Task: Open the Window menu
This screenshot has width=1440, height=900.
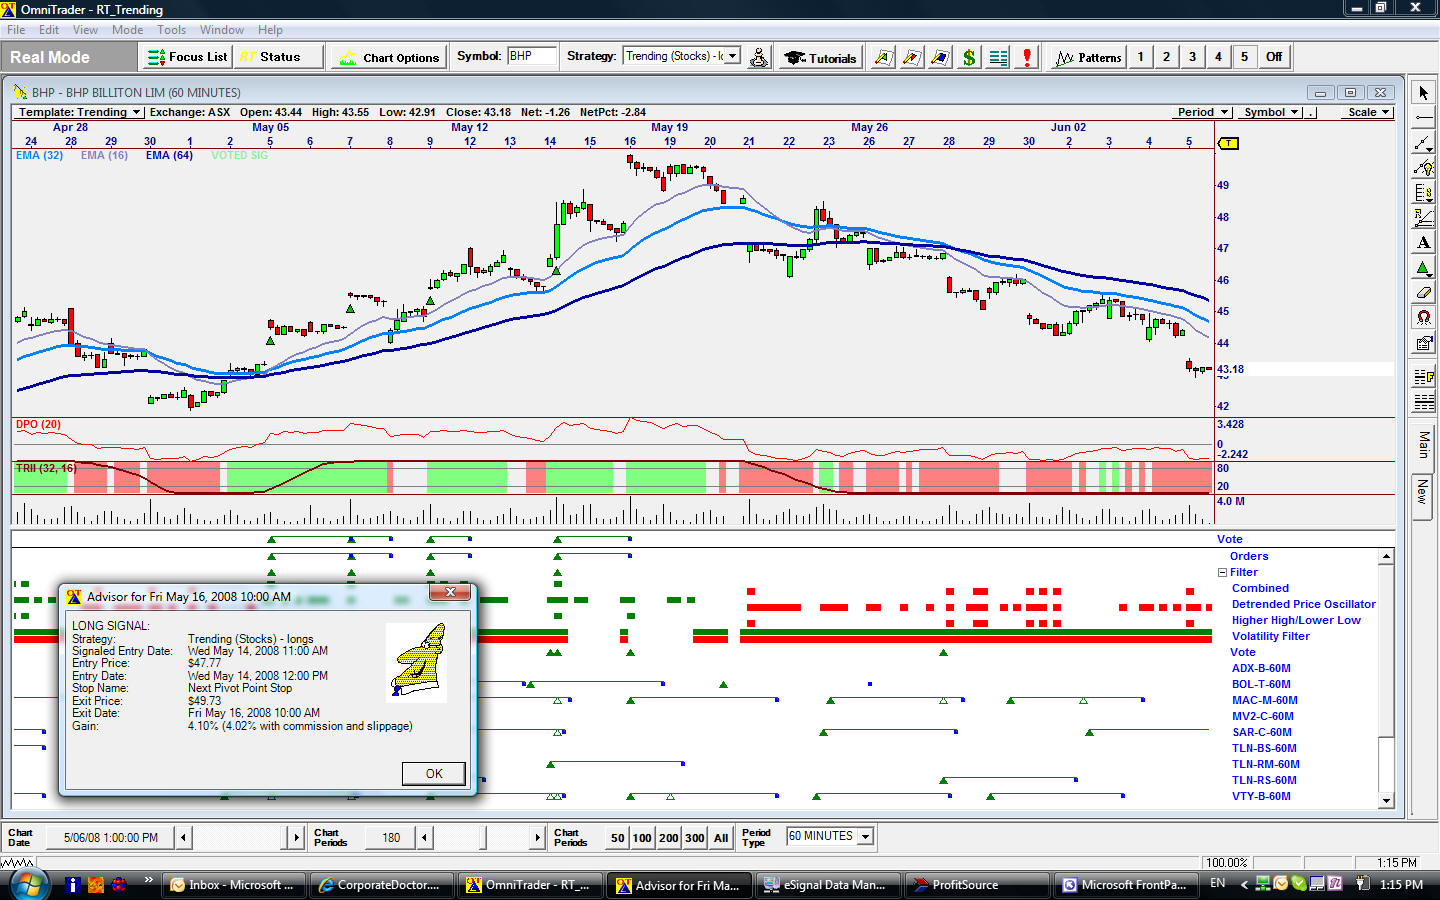Action: pos(221,30)
